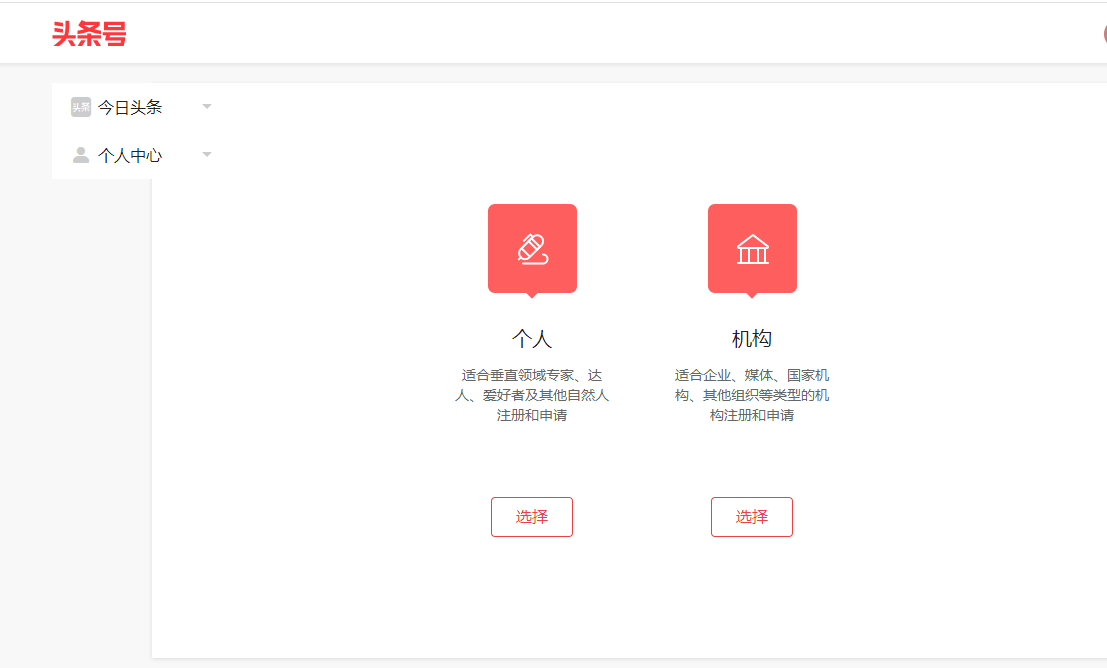1107x668 pixels.
Task: Click the red pencil 个人 icon
Action: 532,250
